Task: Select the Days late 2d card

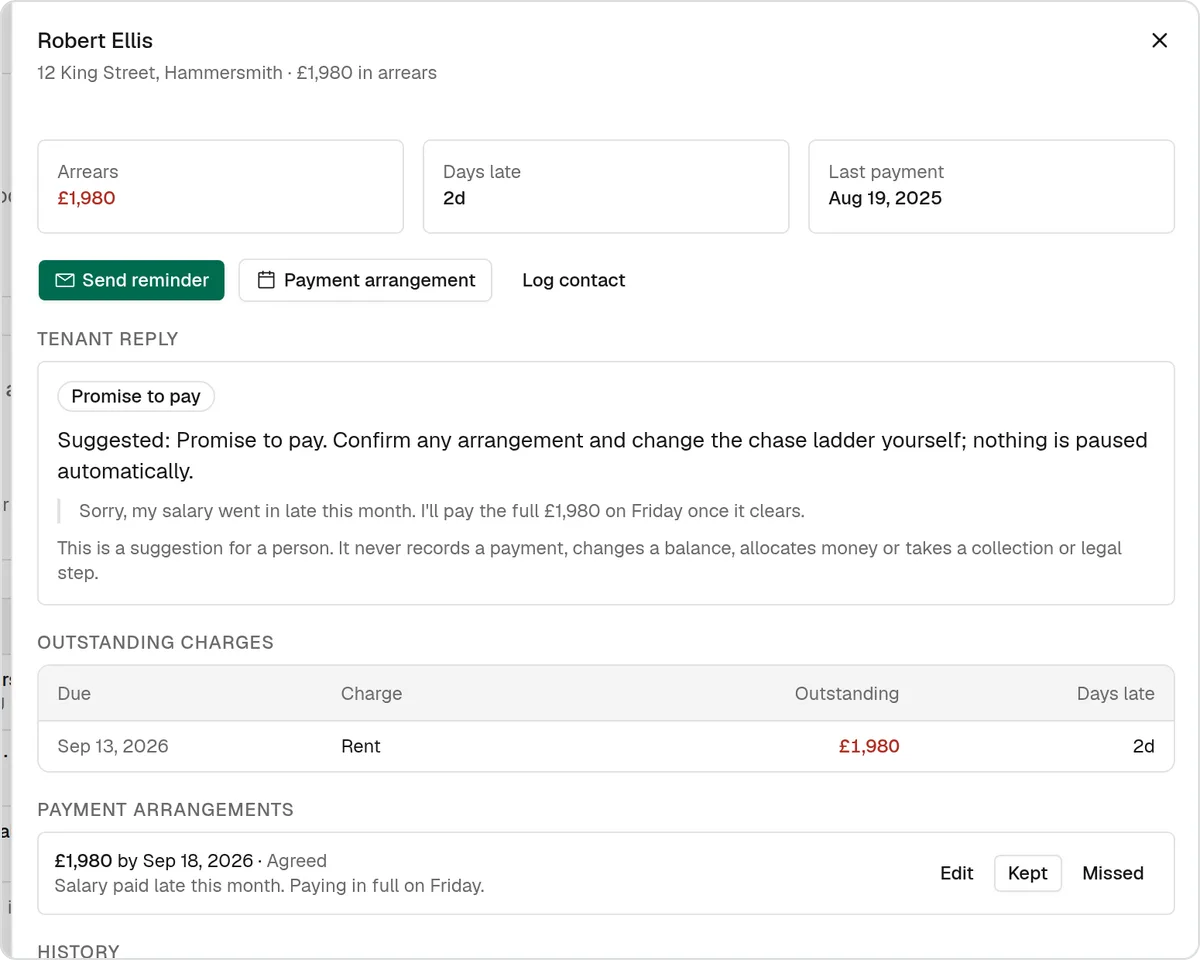Action: click(606, 187)
